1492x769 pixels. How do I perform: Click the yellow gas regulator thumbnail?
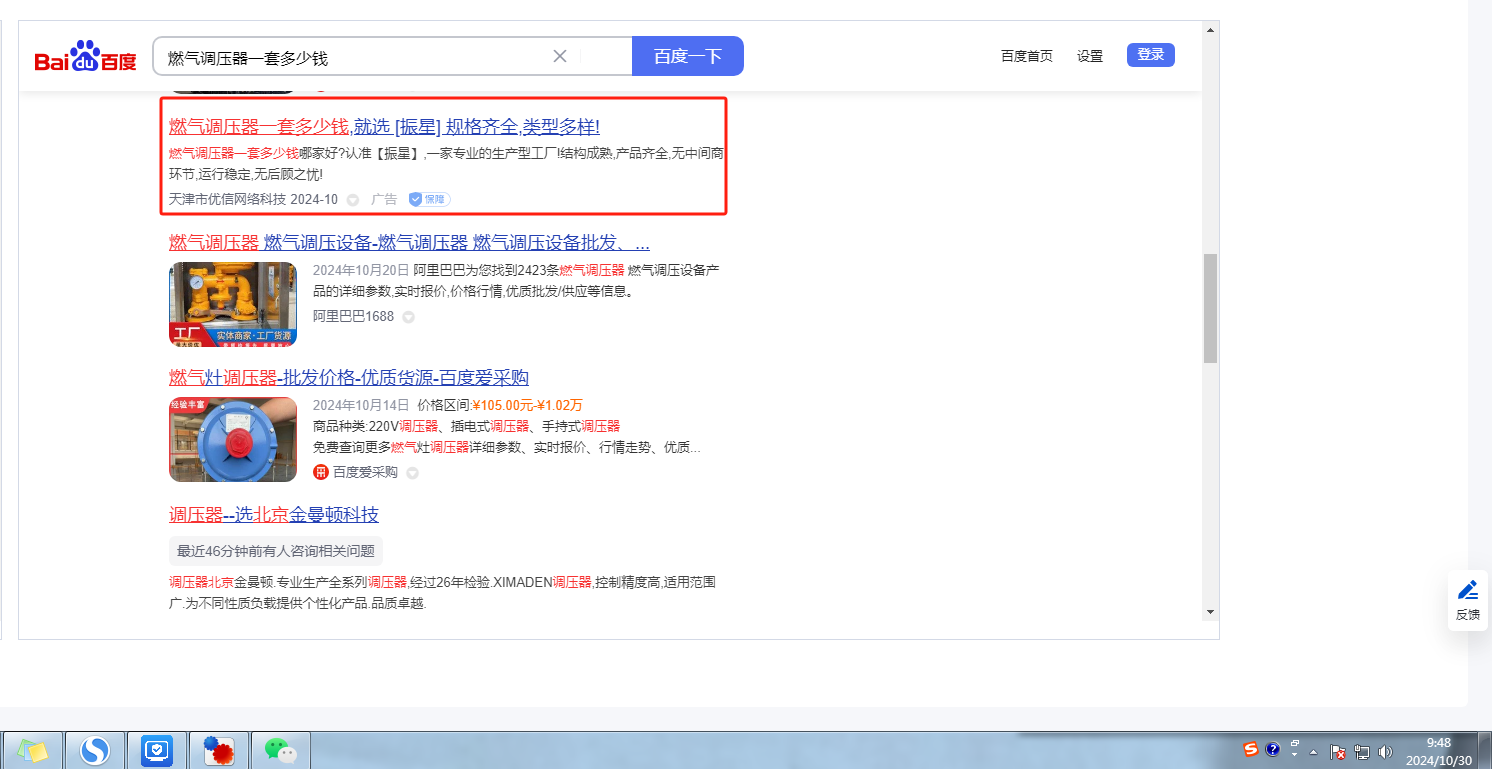click(233, 304)
